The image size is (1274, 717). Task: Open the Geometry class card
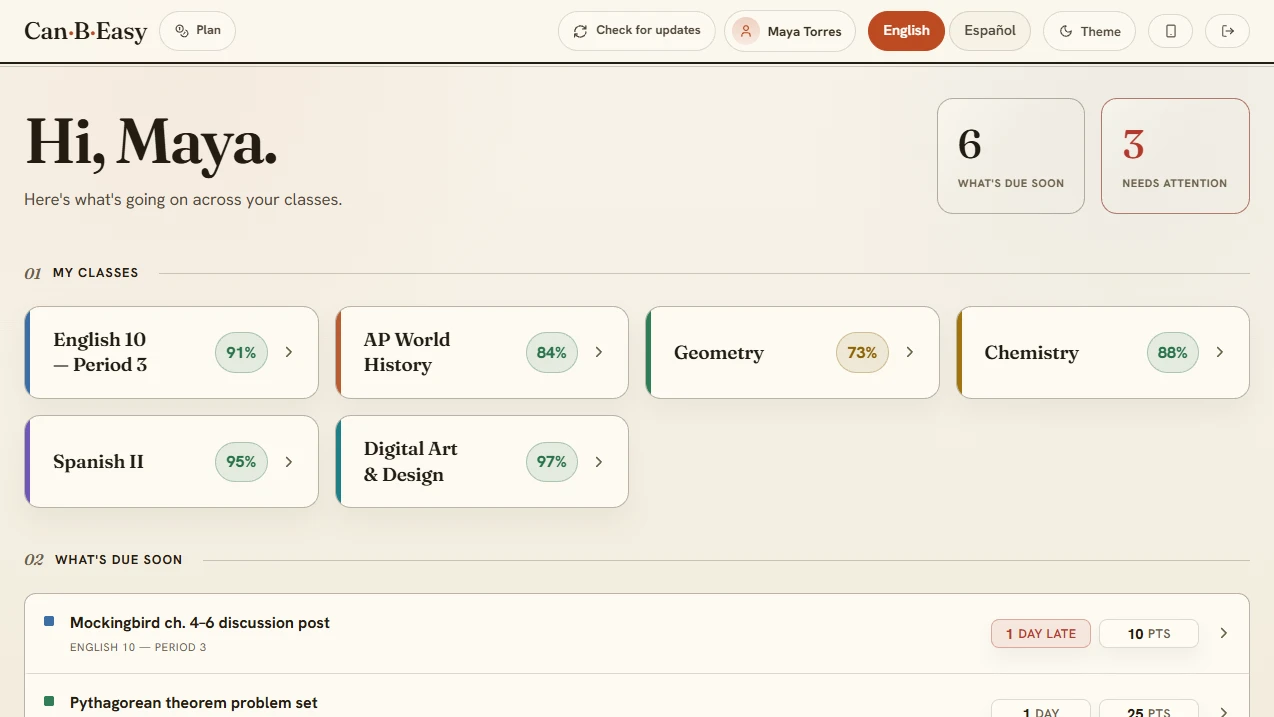[x=793, y=352]
